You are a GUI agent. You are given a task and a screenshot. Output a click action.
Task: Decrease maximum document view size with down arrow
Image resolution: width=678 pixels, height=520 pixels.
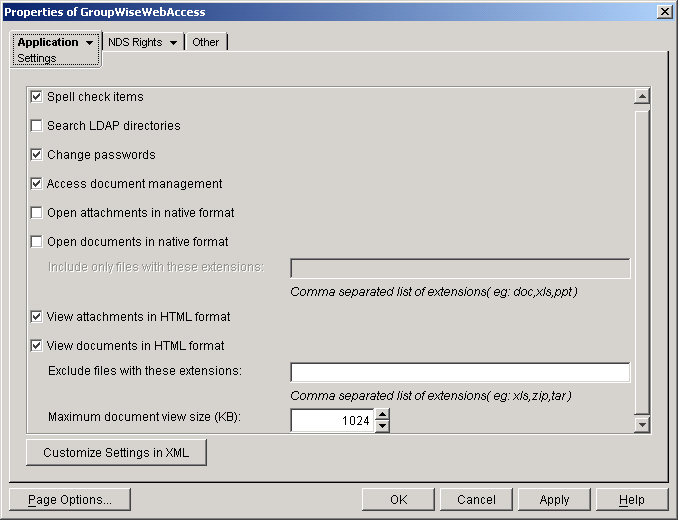[382, 426]
